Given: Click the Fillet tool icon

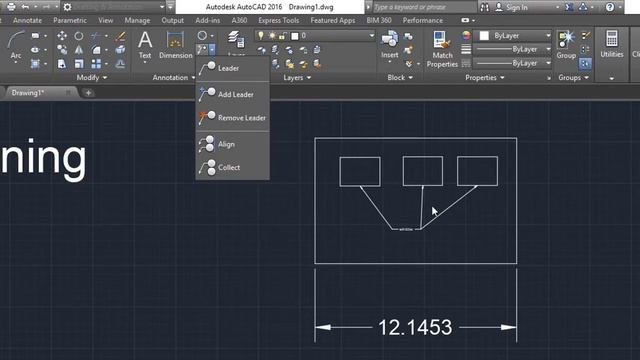Looking at the screenshot, I should click(x=96, y=50).
